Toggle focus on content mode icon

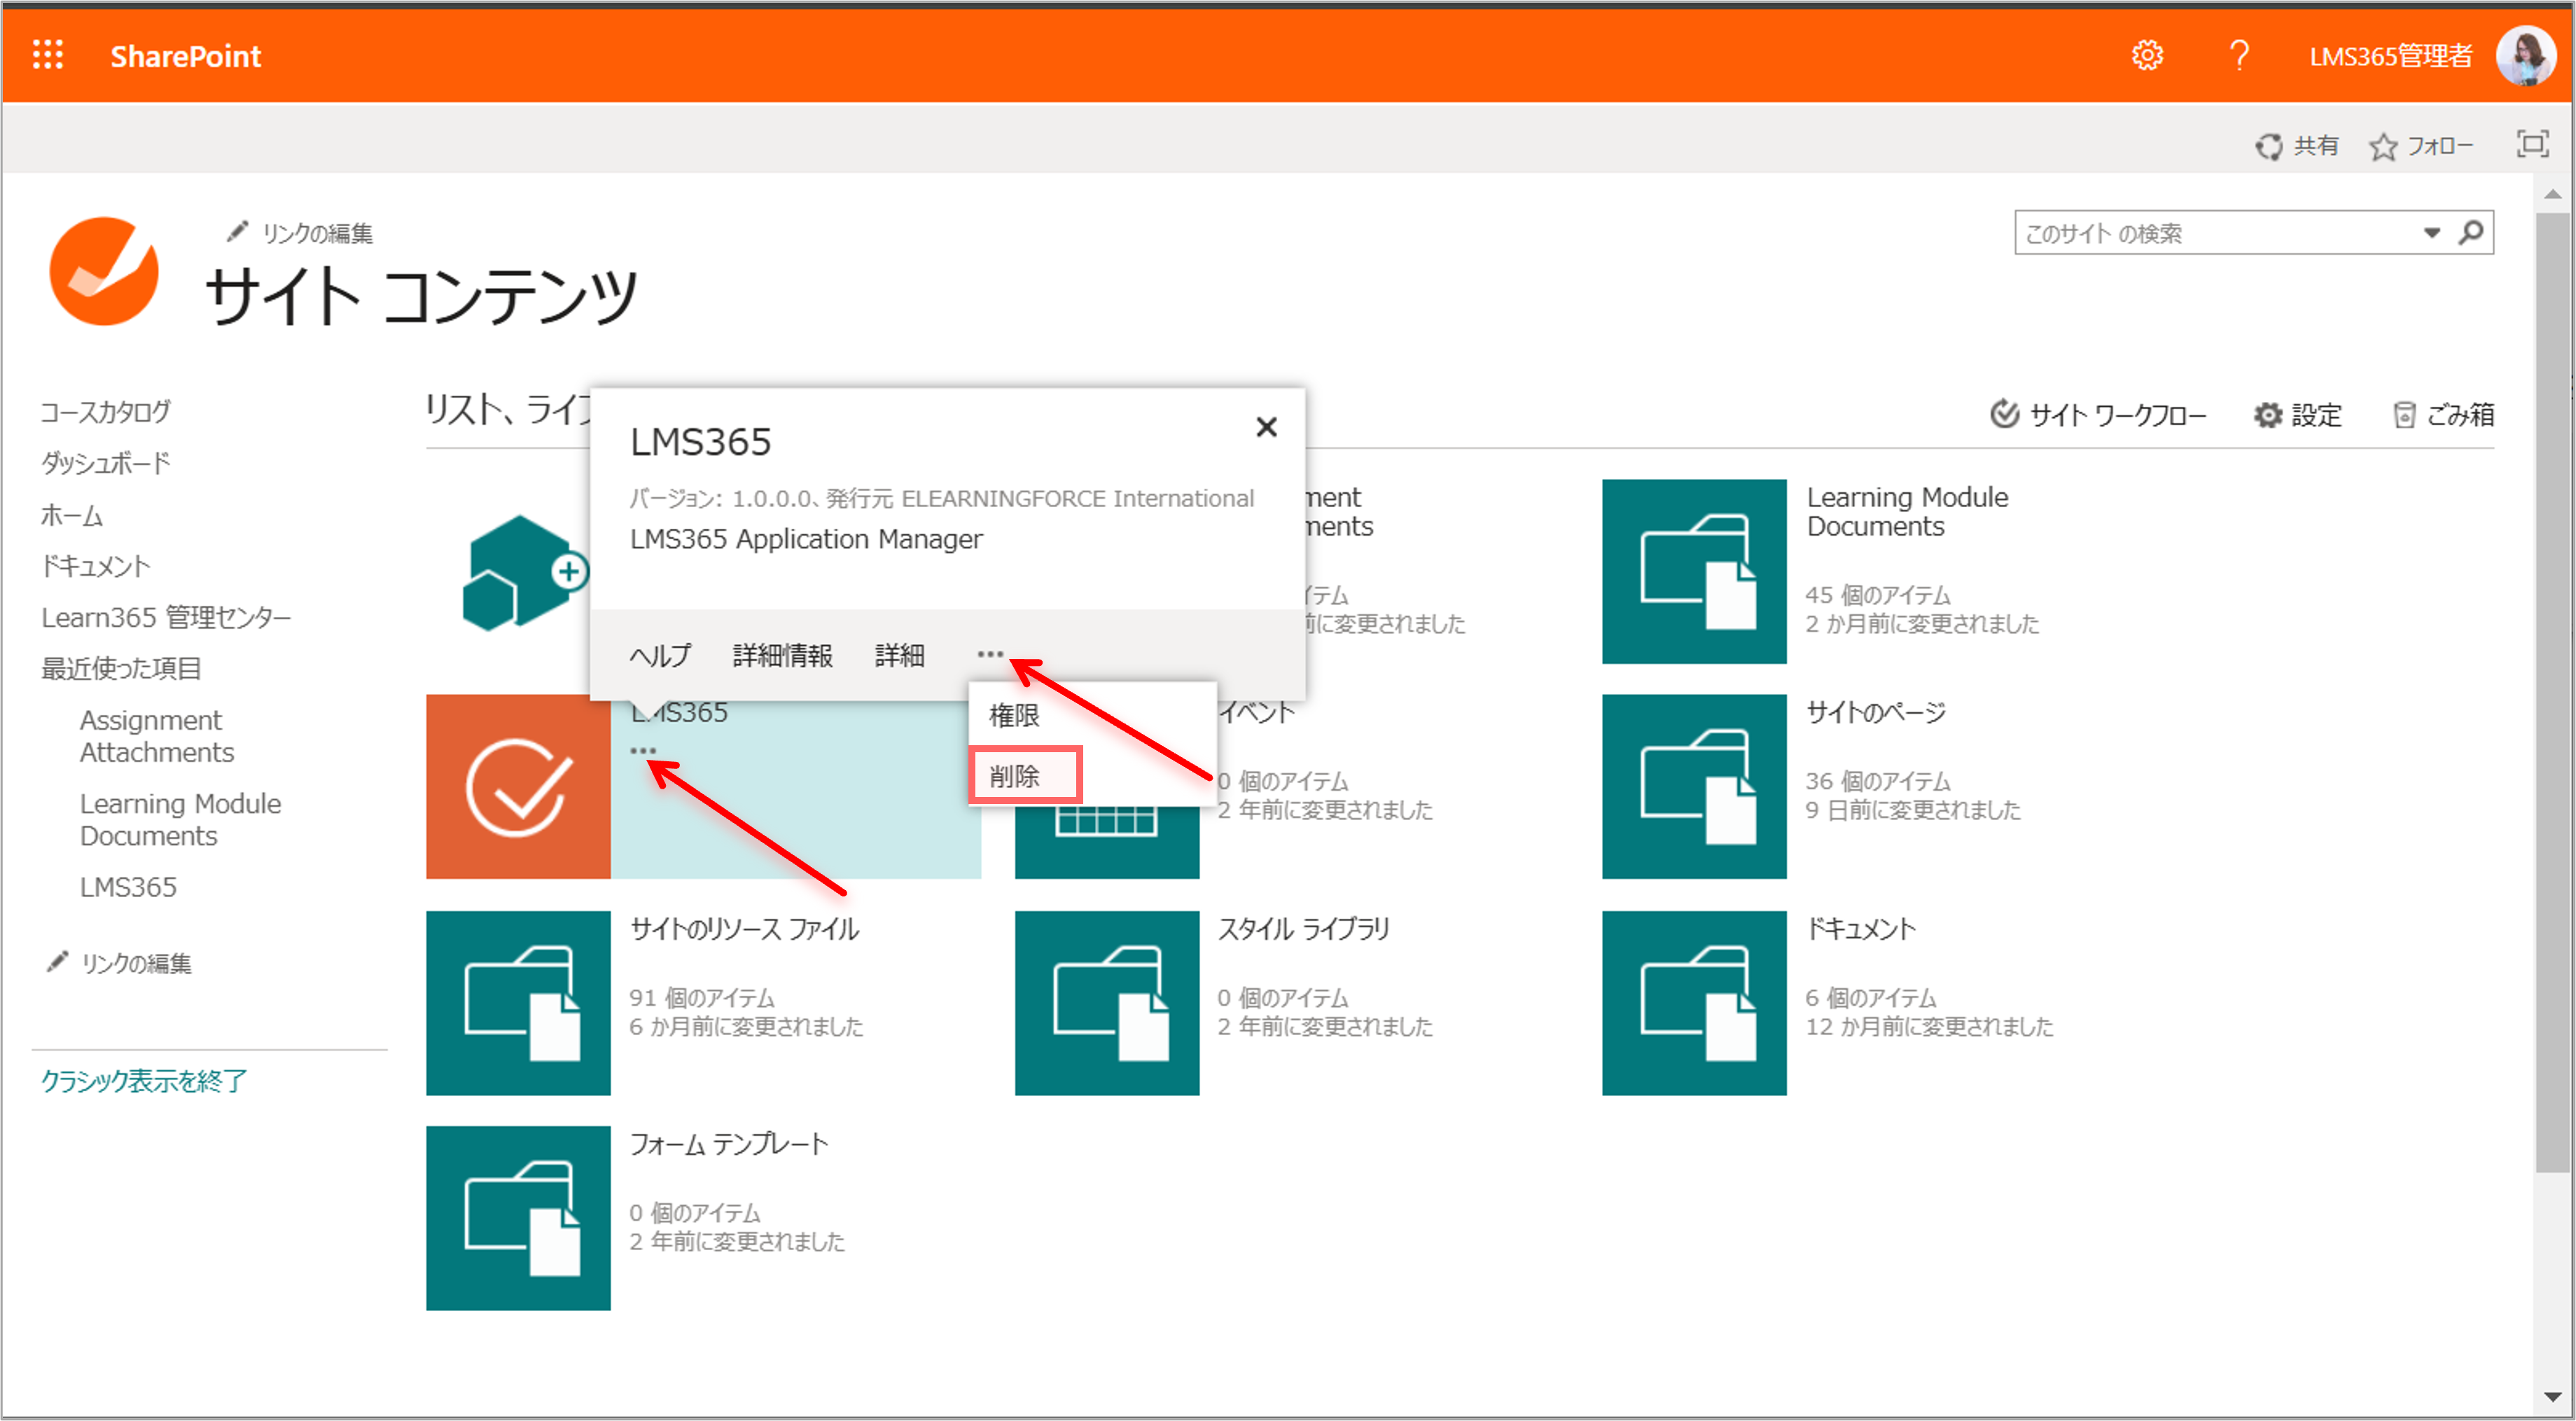click(x=2532, y=144)
